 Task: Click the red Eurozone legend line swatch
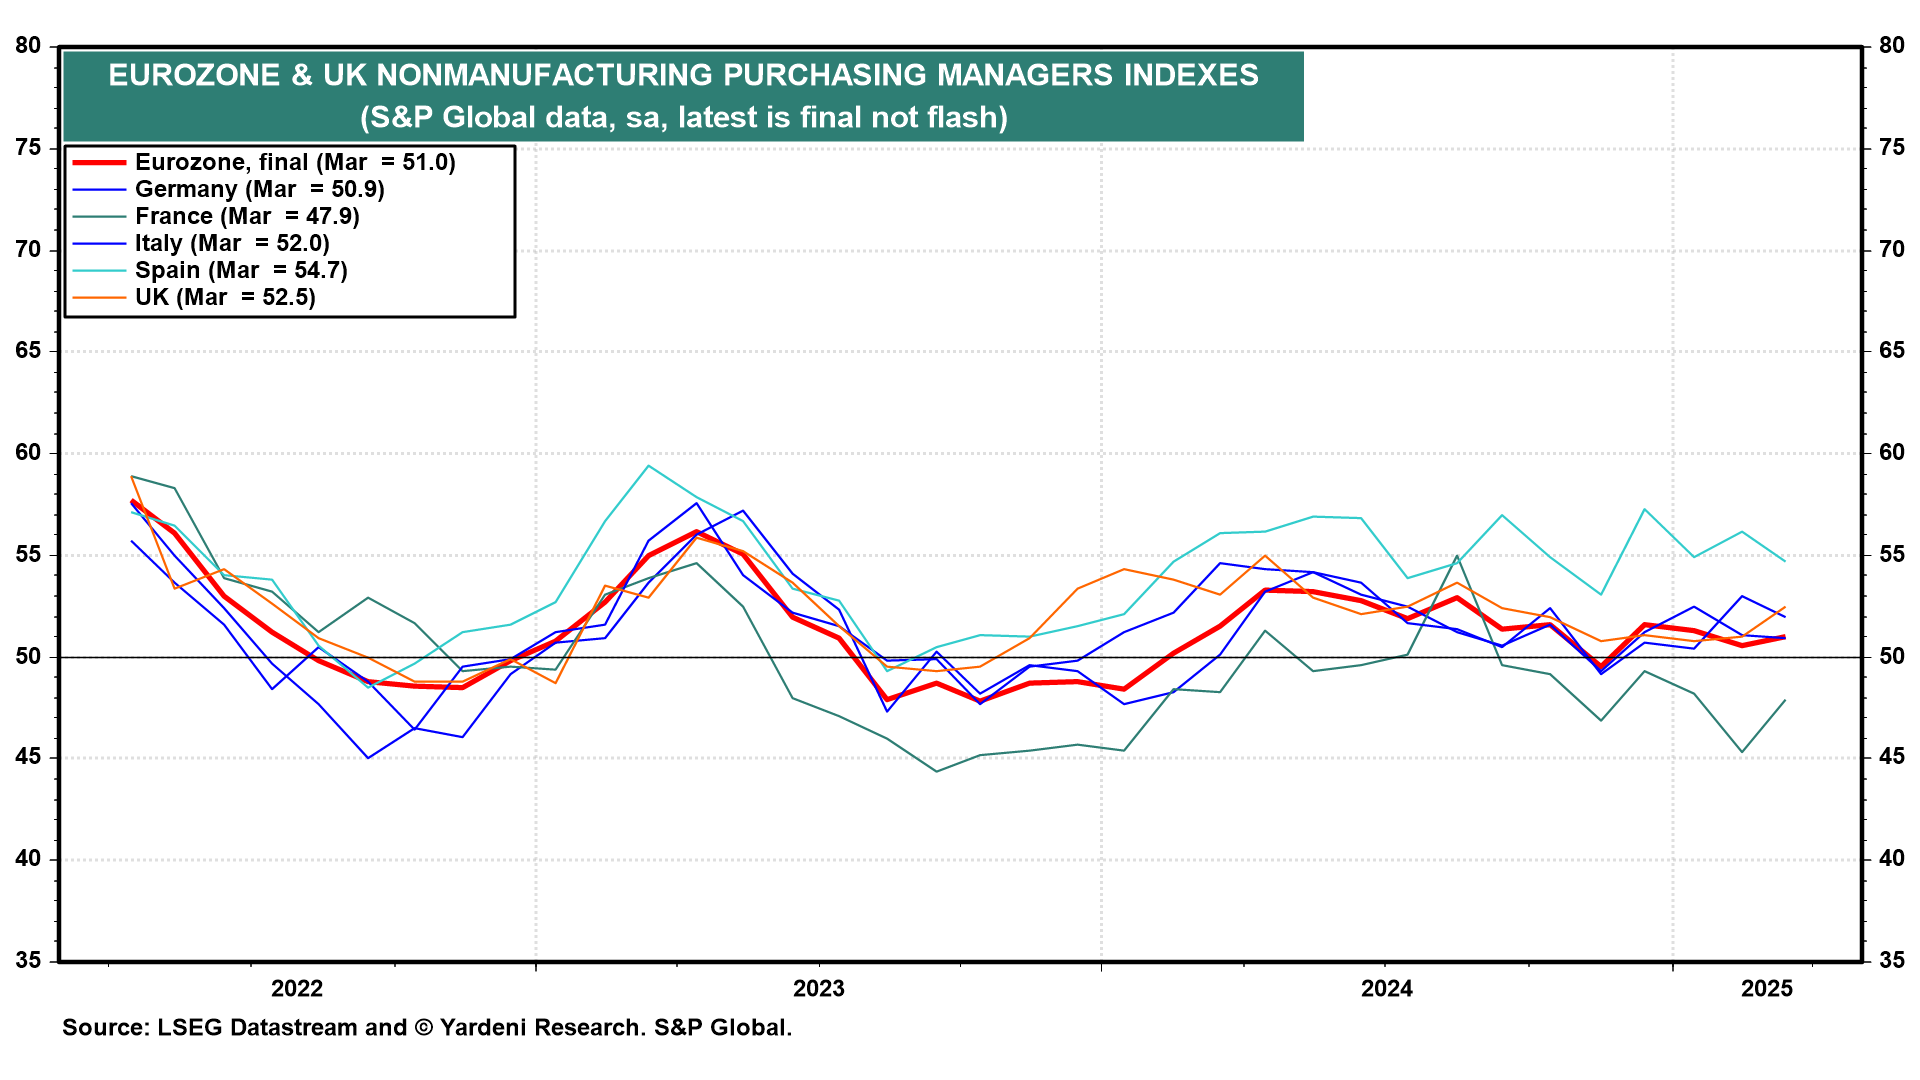coord(99,162)
